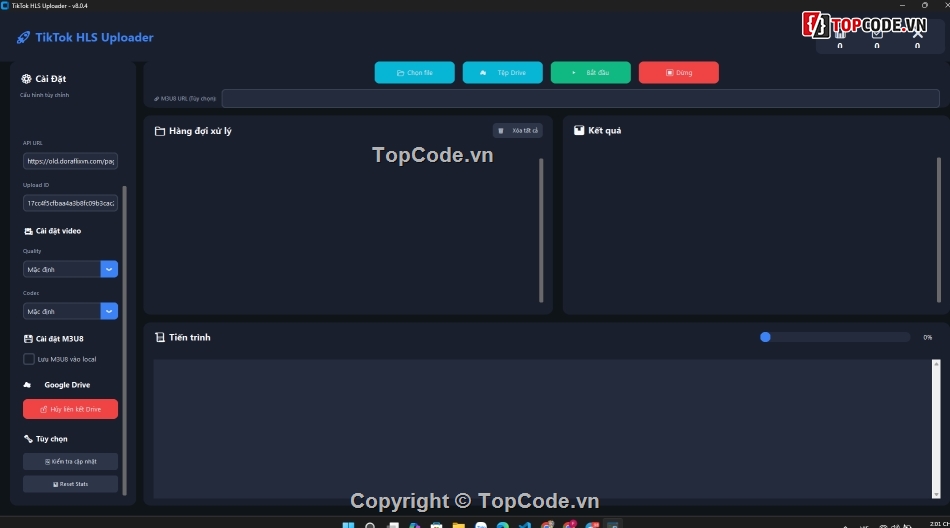The width and height of the screenshot is (950, 528).
Task: Click into the API URL field
Action: point(70,161)
